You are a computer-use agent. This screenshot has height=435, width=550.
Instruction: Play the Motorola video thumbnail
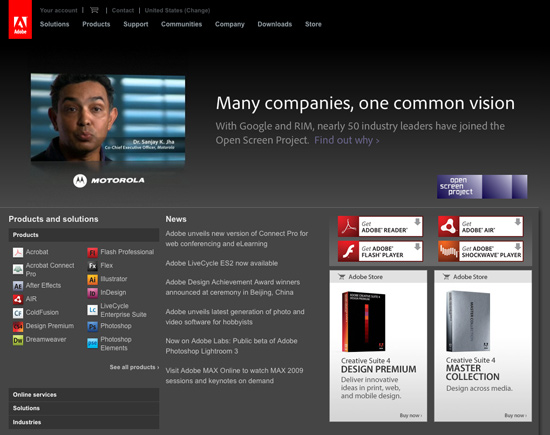[x=108, y=118]
